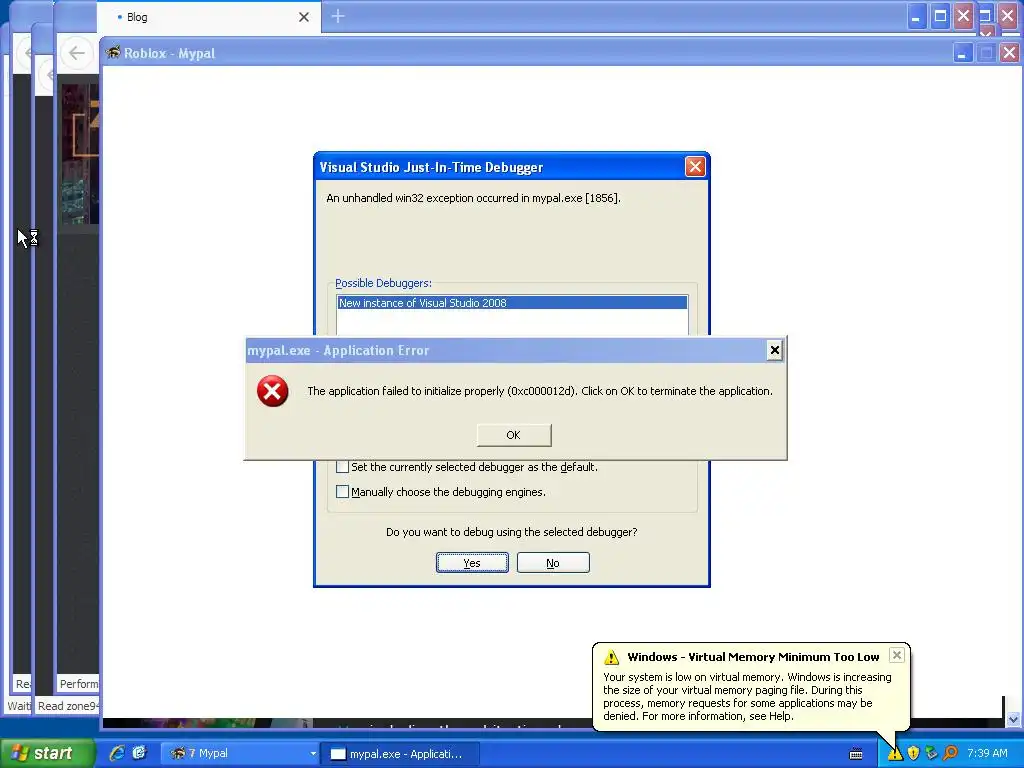This screenshot has height=768, width=1024.
Task: Click the second Quick Launch browser icon
Action: (x=139, y=753)
